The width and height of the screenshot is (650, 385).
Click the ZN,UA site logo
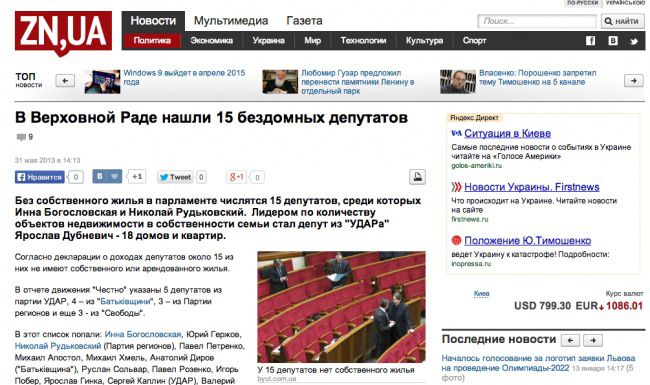pyautogui.click(x=63, y=33)
